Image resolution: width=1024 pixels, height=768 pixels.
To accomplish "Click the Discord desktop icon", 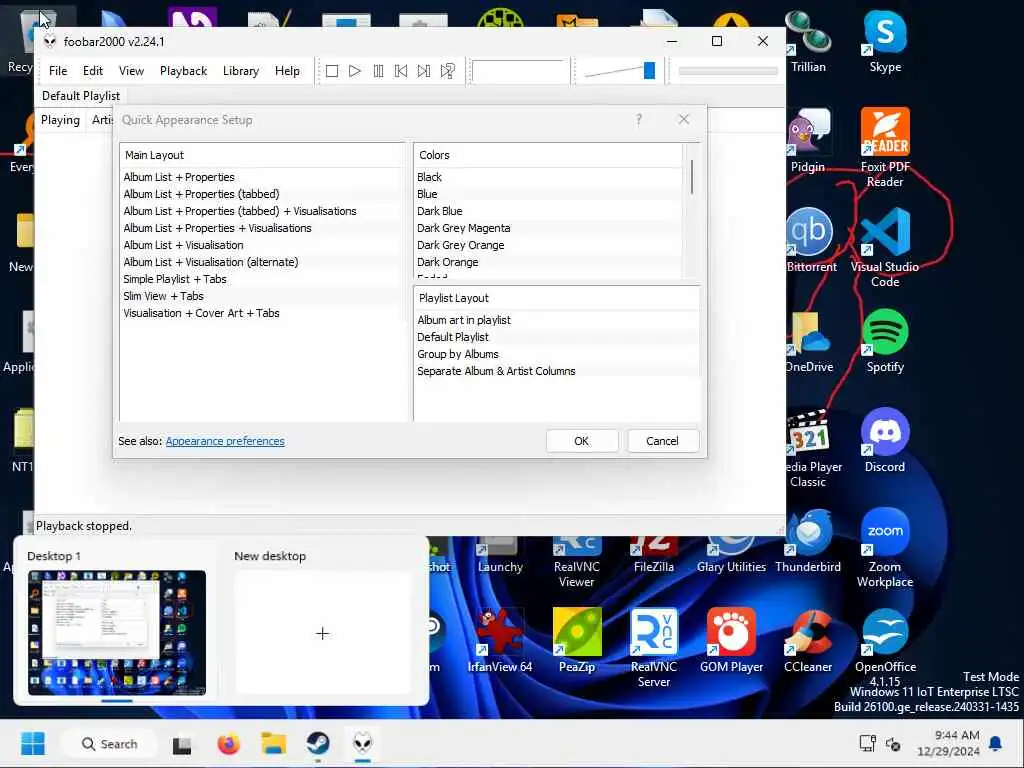I will pos(885,441).
